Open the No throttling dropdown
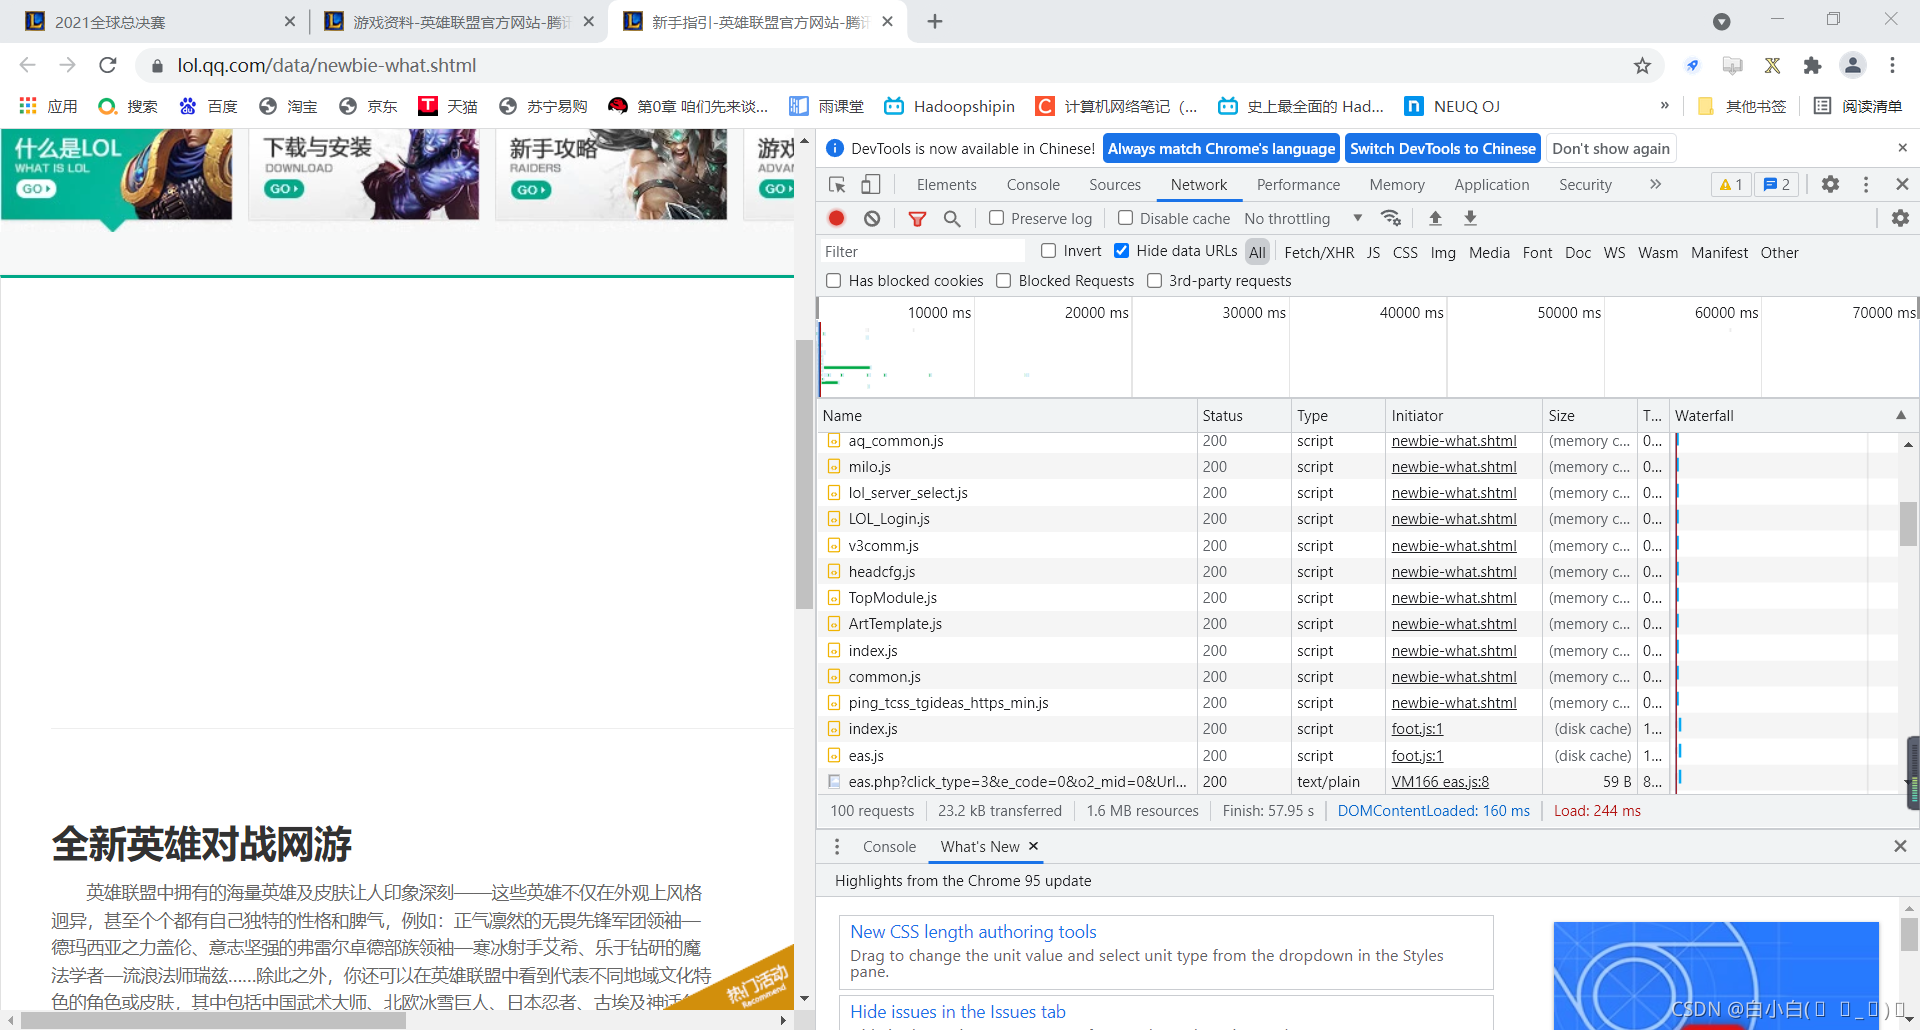Screen dimensions: 1920x1030 click(1303, 218)
